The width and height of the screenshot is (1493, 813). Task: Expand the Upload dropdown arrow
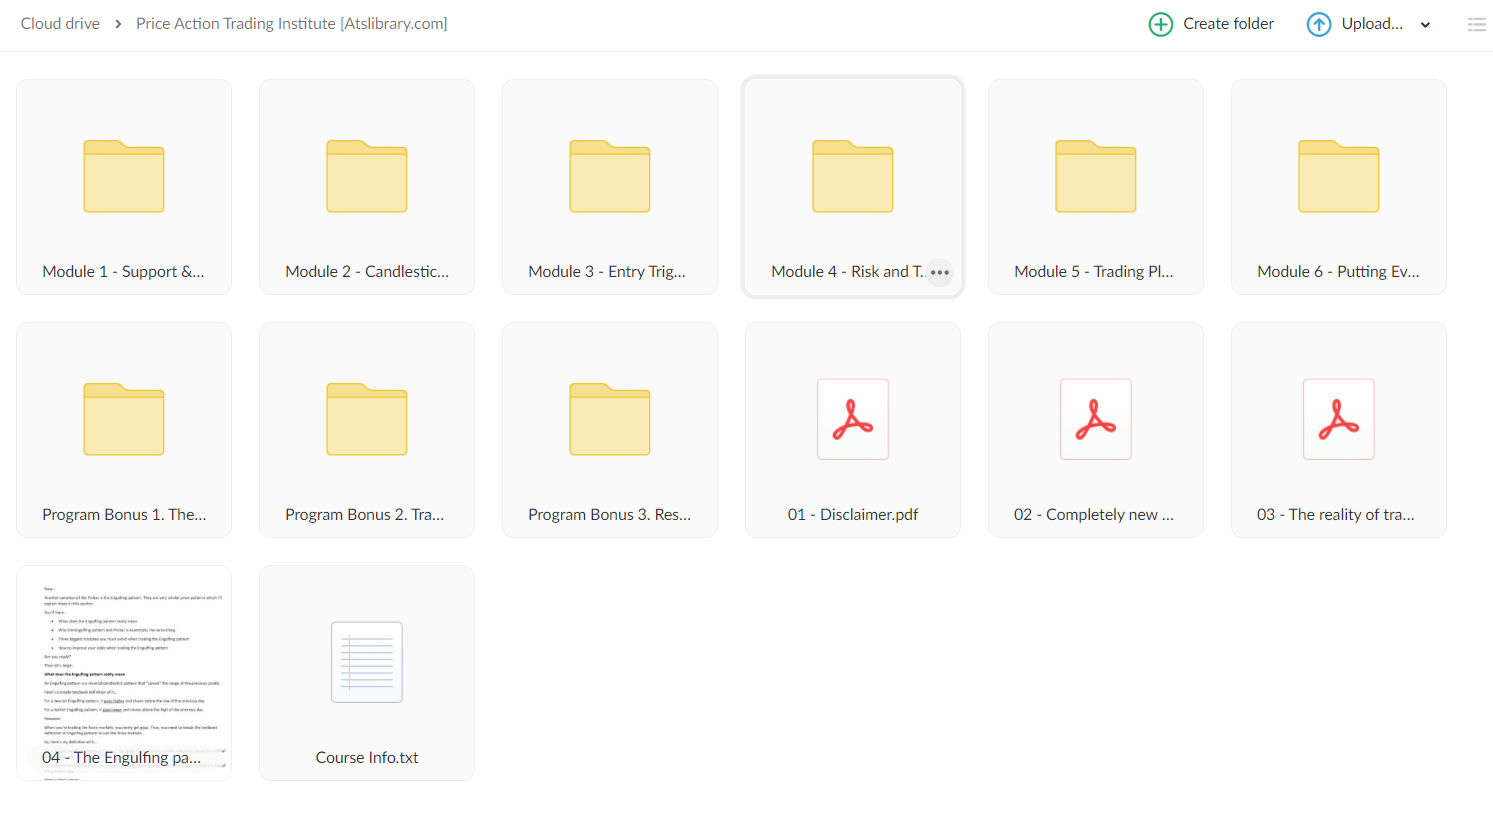click(1425, 25)
